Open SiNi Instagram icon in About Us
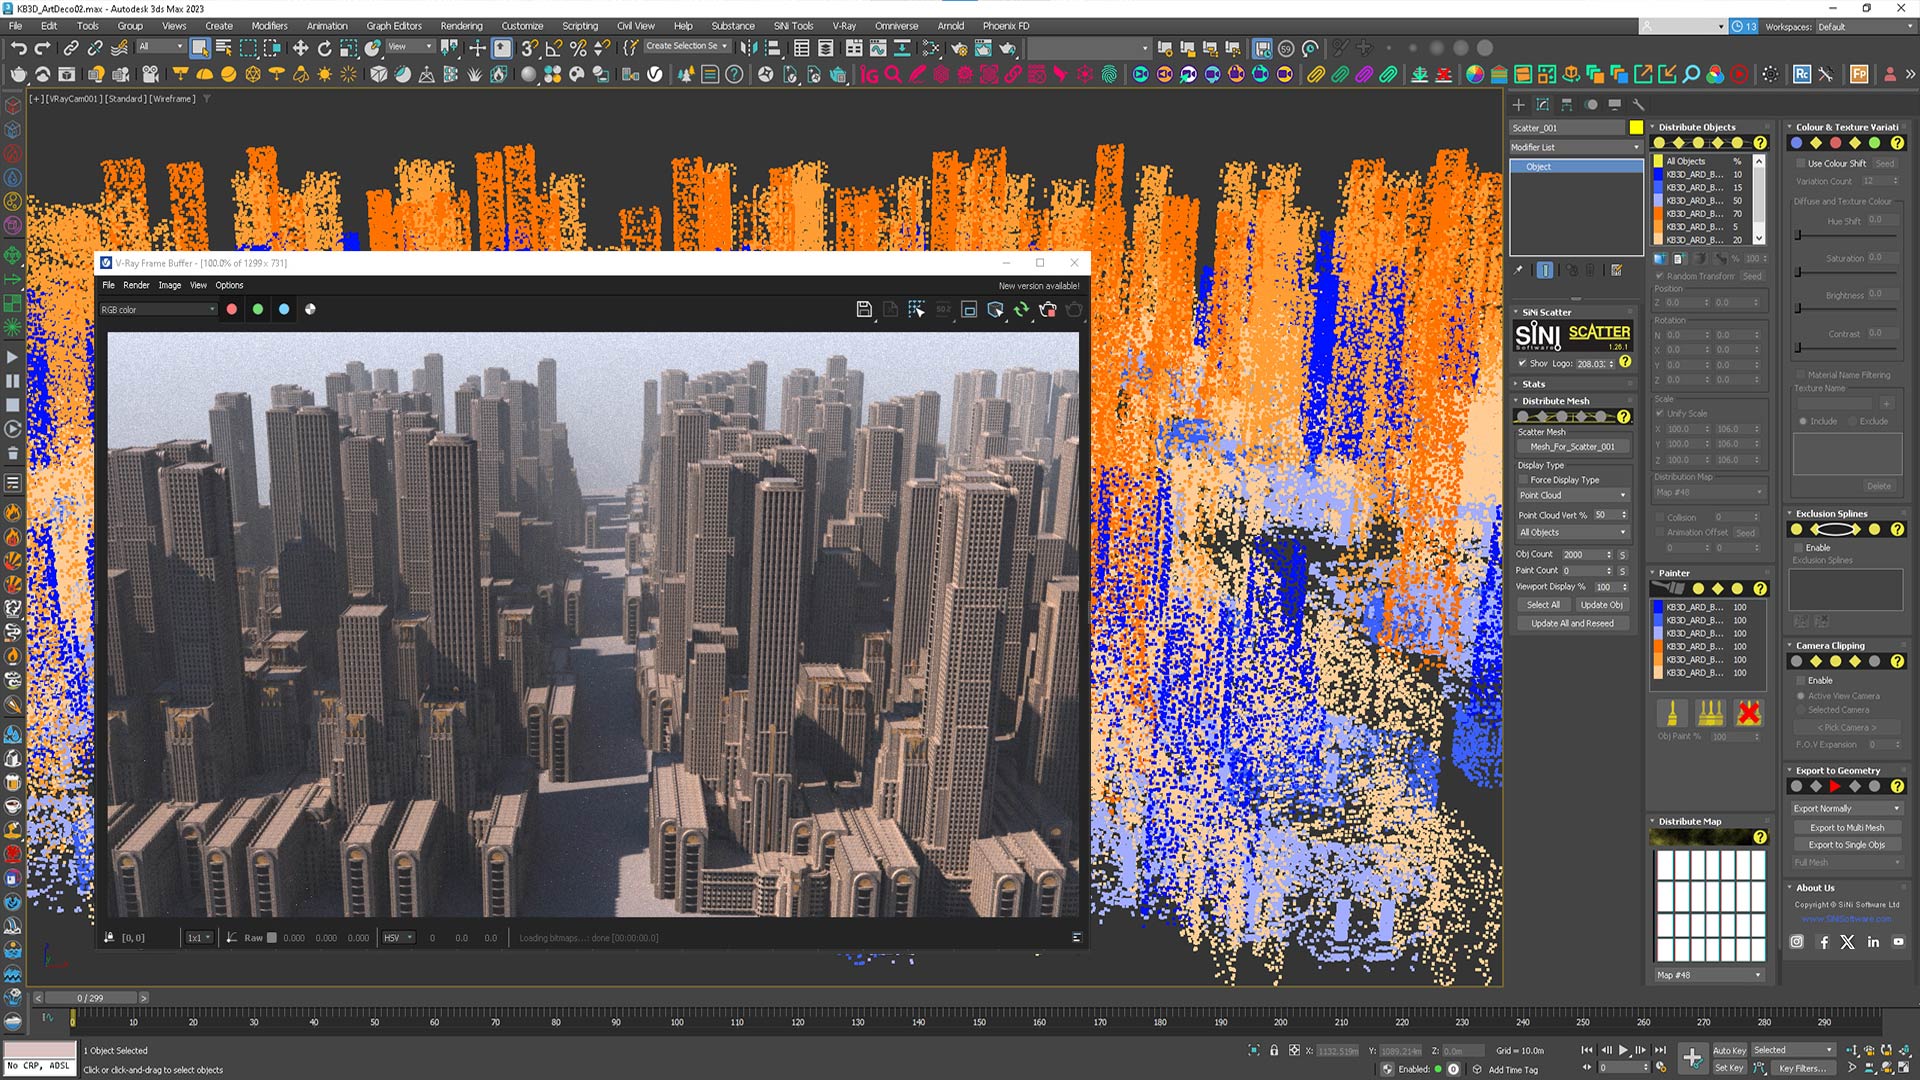This screenshot has height=1080, width=1920. (1797, 942)
